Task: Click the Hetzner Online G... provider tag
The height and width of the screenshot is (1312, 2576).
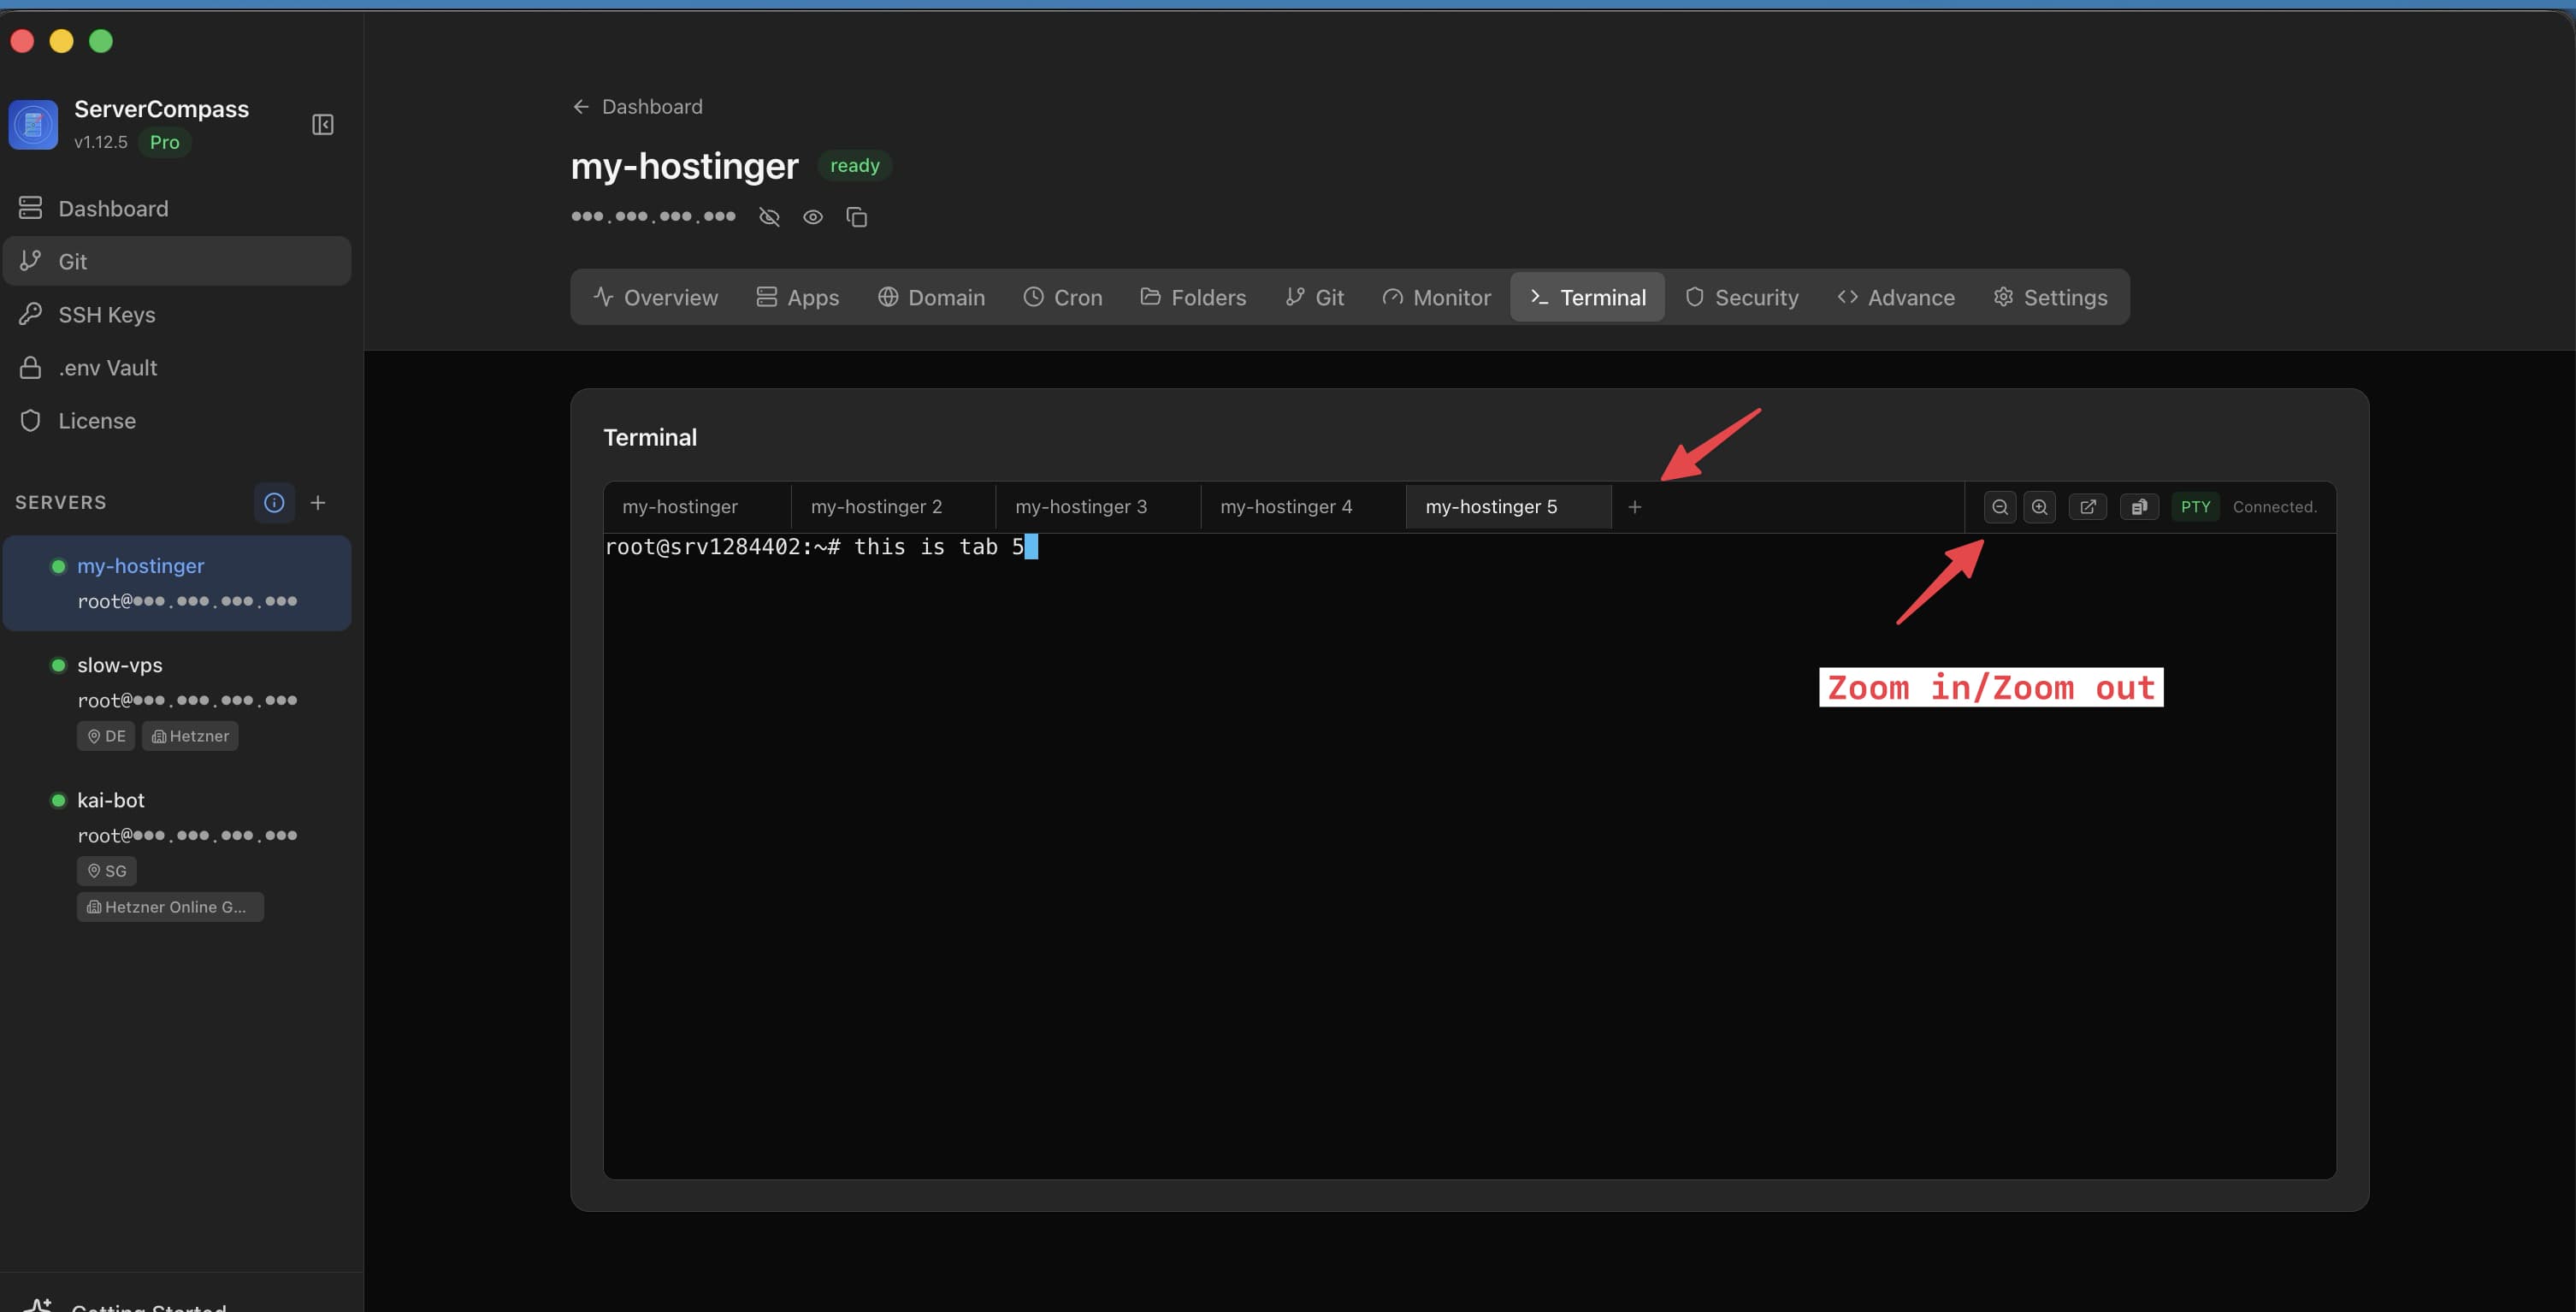Action: coord(170,907)
